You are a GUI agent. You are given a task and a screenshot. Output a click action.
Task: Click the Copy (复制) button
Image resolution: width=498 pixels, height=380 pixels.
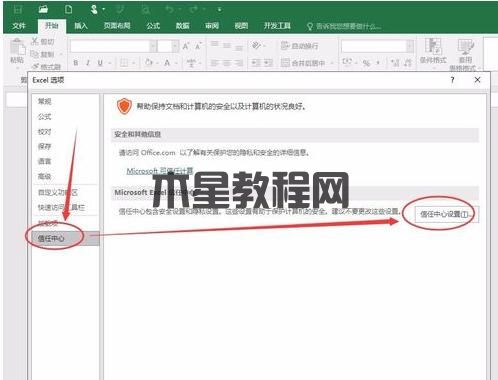tap(43, 54)
